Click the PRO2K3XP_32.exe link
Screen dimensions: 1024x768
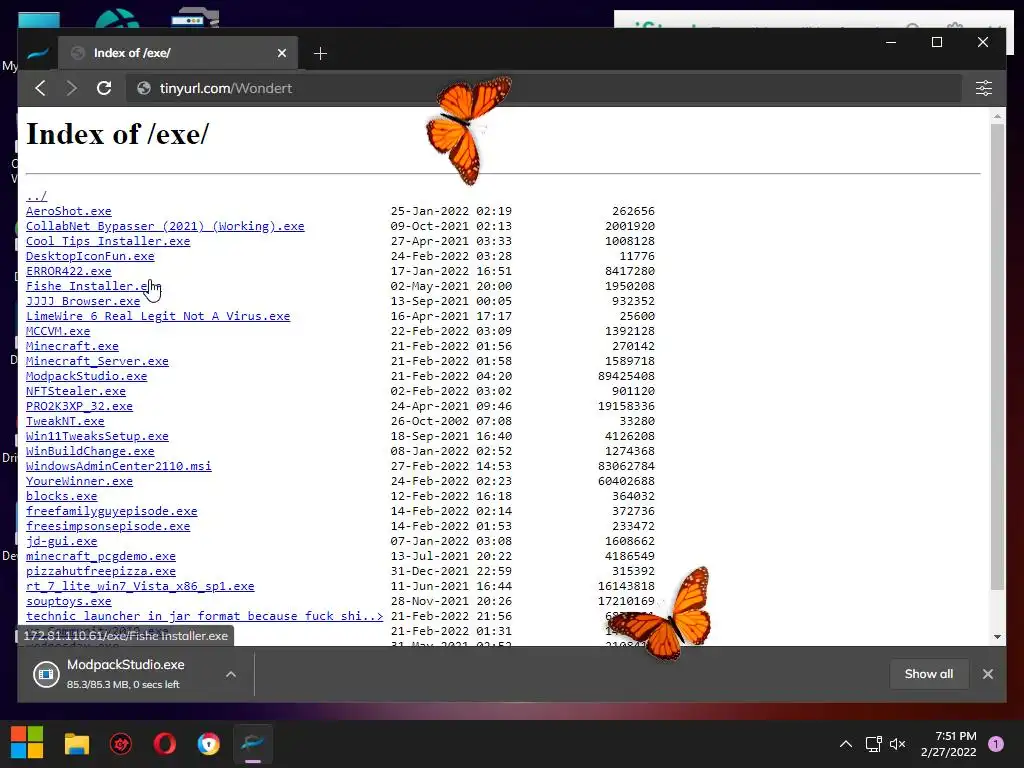coord(79,406)
